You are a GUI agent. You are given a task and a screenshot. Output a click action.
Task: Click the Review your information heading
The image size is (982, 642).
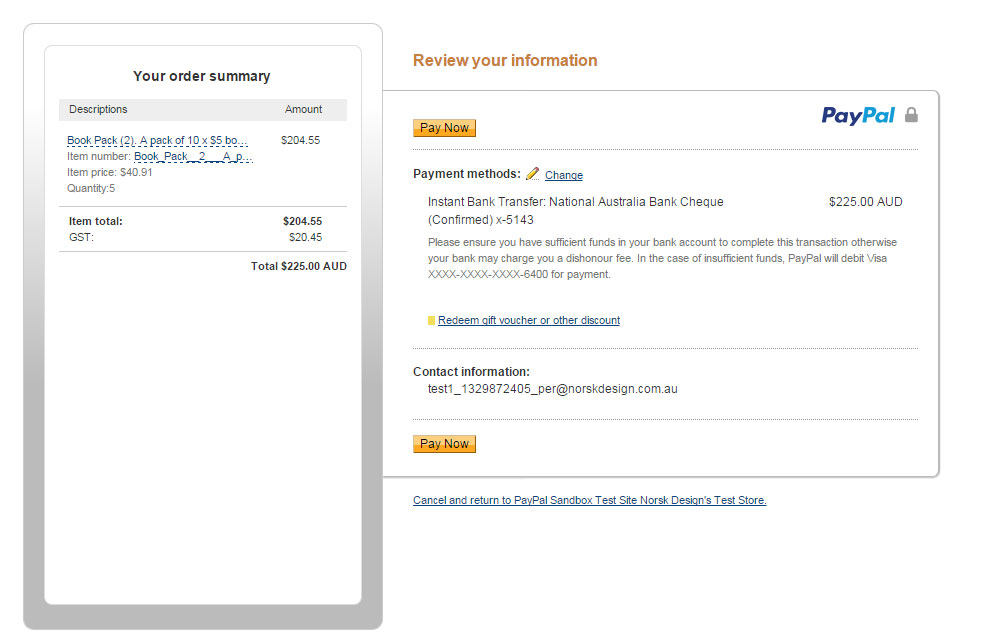(x=505, y=61)
